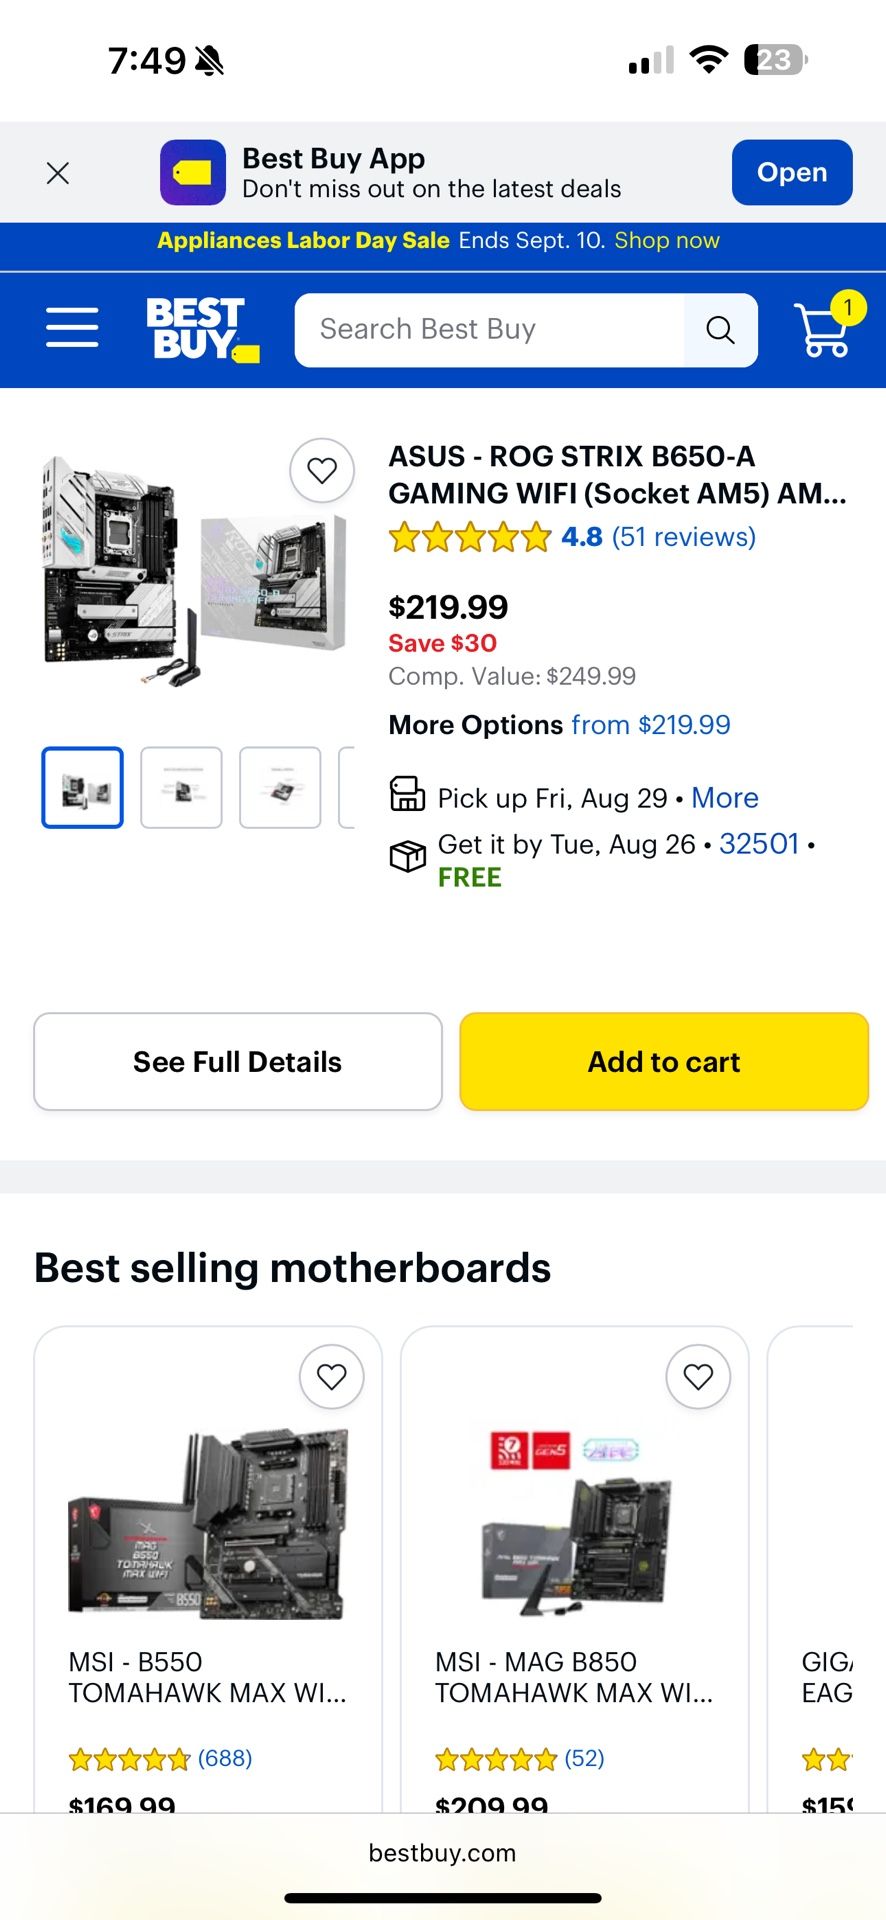
Task: Tap the Best Buy app logo in banner
Action: coord(193,172)
